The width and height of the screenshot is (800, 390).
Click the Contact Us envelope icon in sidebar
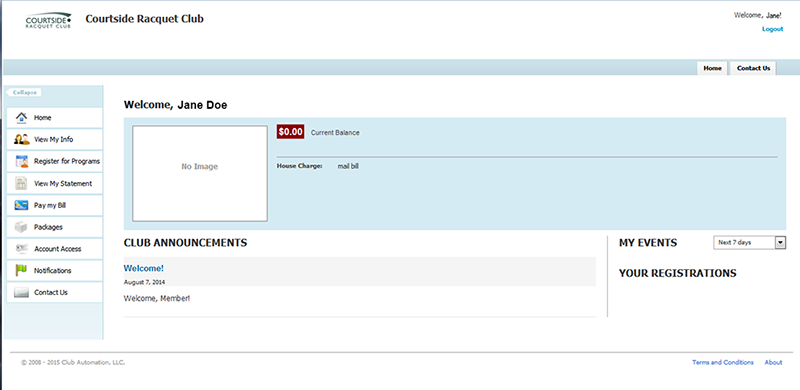click(x=21, y=292)
